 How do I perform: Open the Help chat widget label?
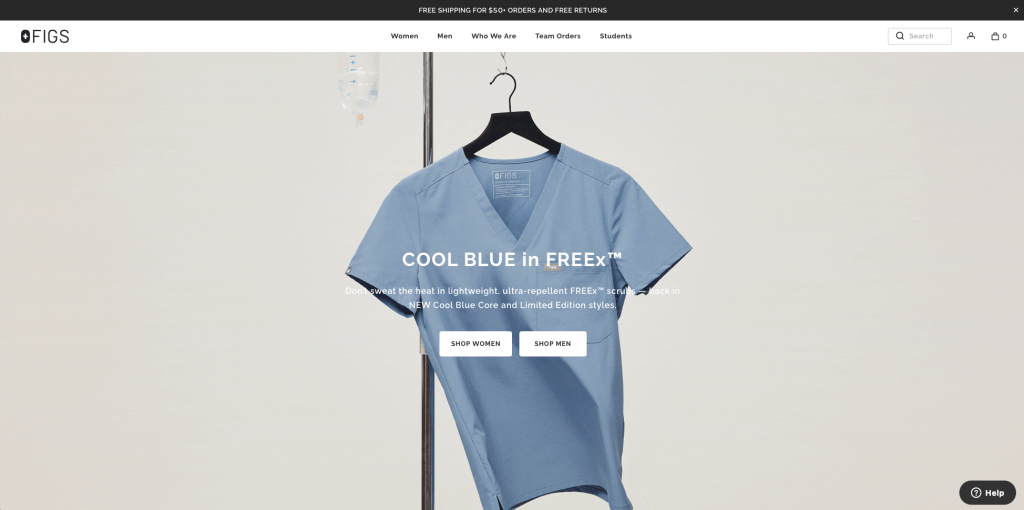[994, 493]
